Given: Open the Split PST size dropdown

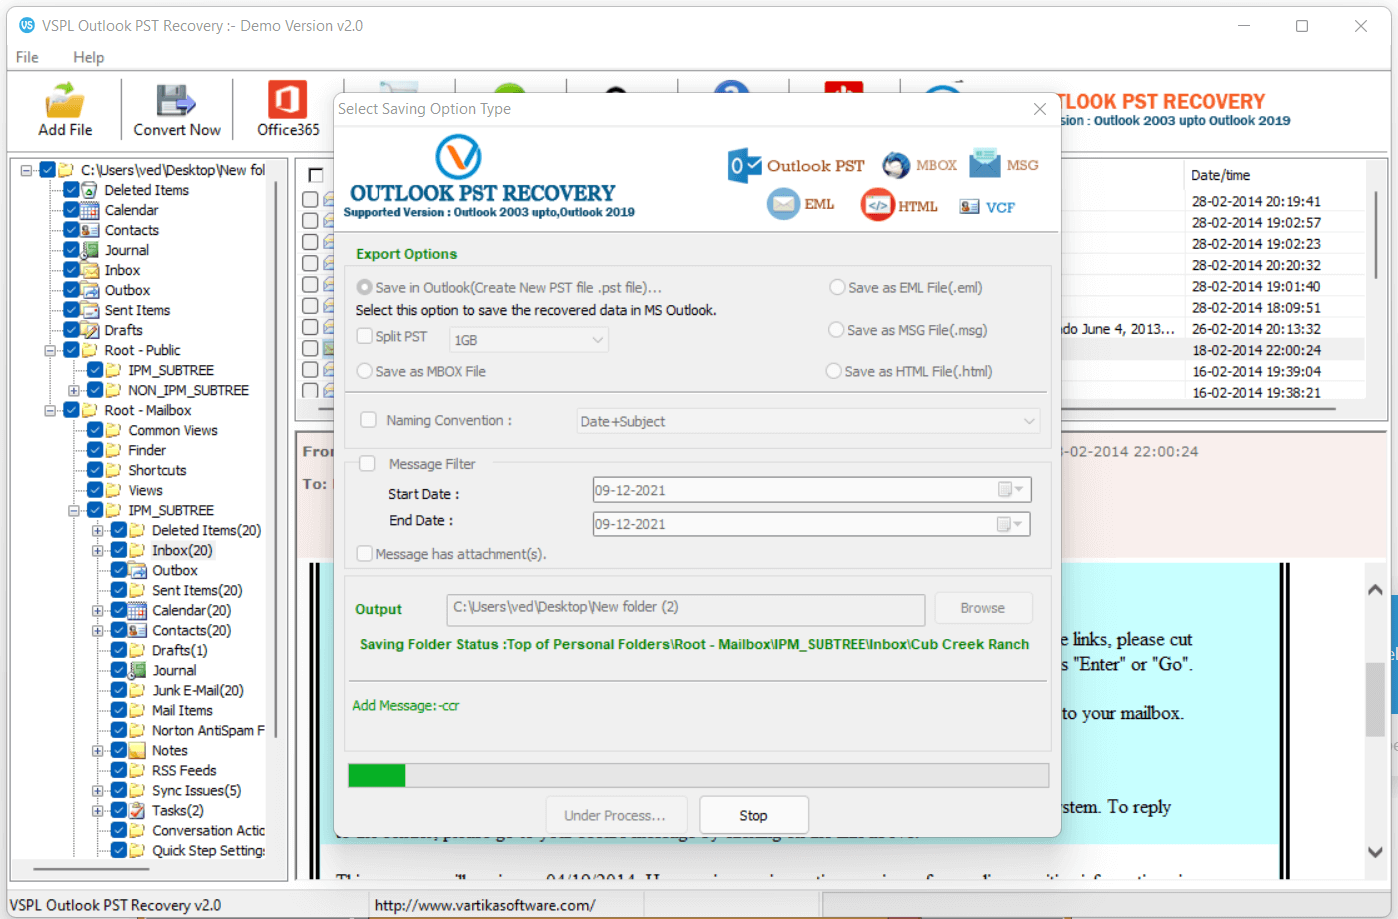Looking at the screenshot, I should (529, 340).
